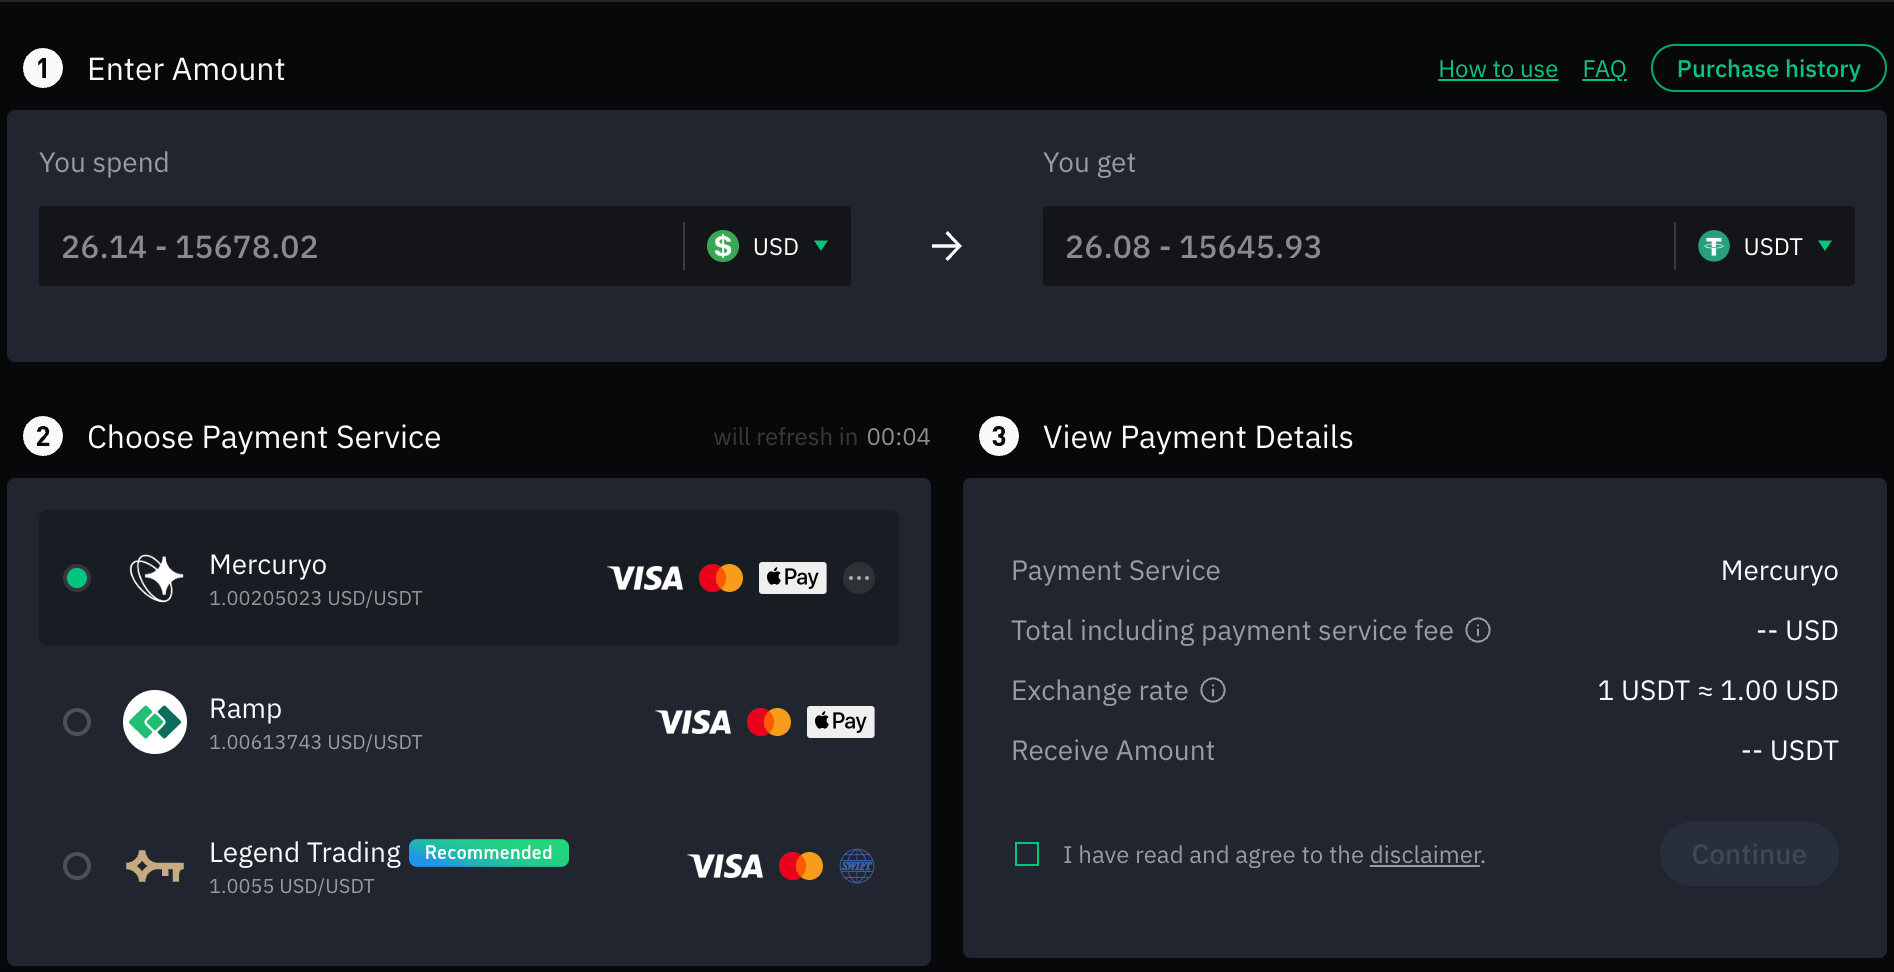Select the Ramp payment service radio
Image resolution: width=1894 pixels, height=972 pixels.
tap(77, 722)
